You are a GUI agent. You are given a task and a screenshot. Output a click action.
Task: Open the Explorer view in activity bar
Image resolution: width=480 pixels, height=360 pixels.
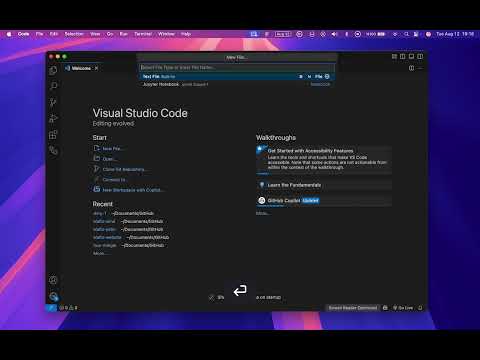pyautogui.click(x=53, y=70)
